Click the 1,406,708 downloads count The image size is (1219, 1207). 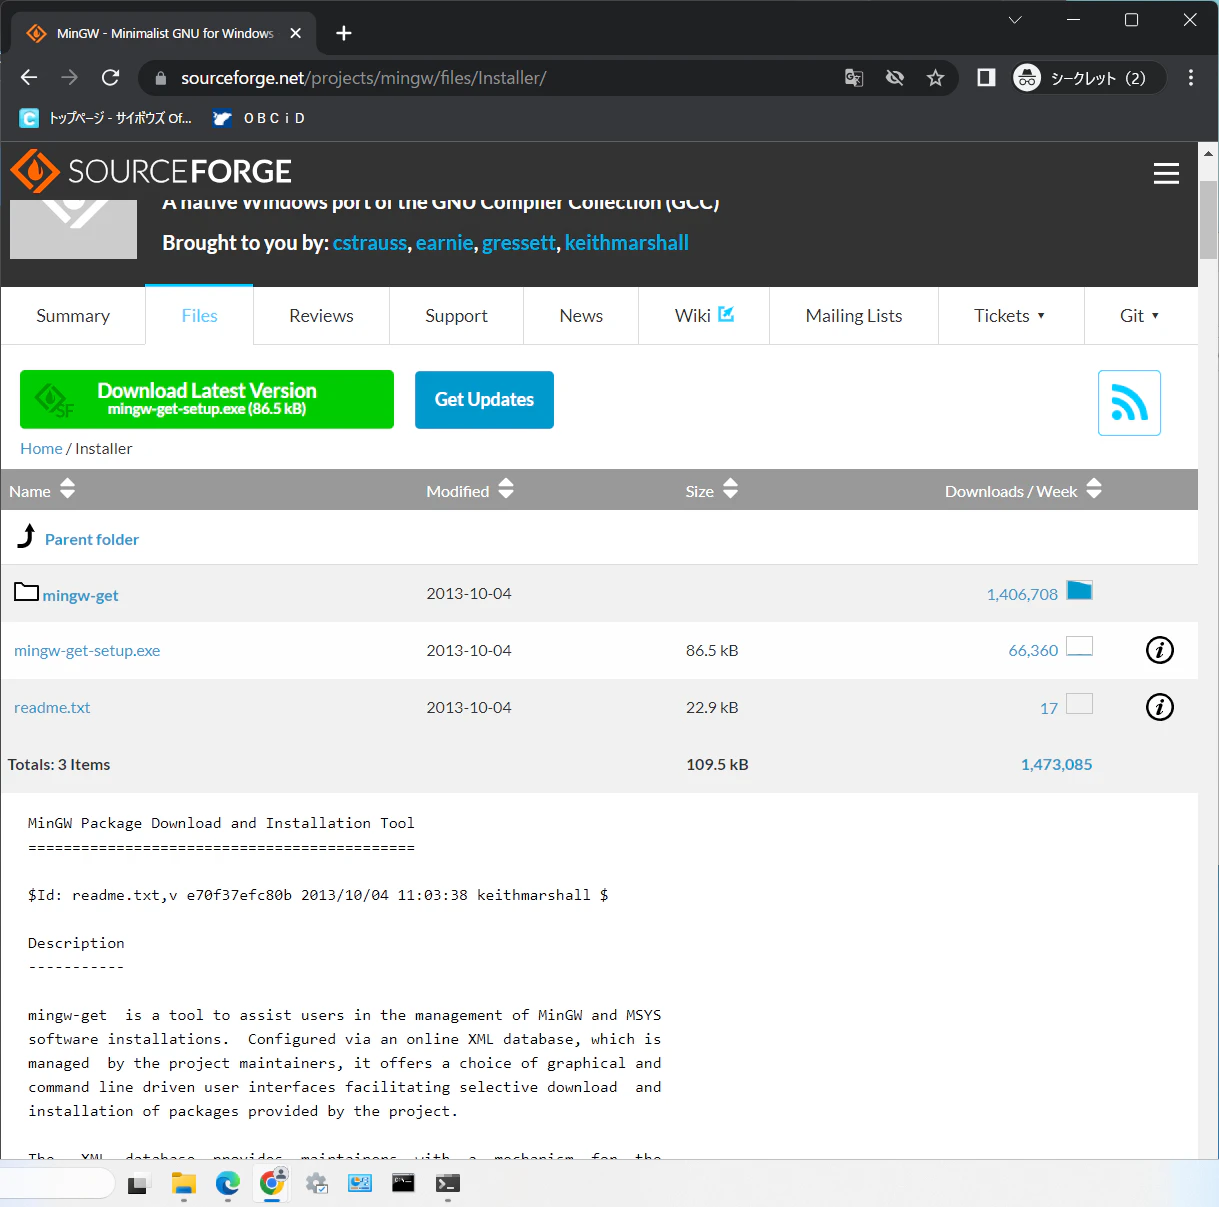tap(1022, 594)
